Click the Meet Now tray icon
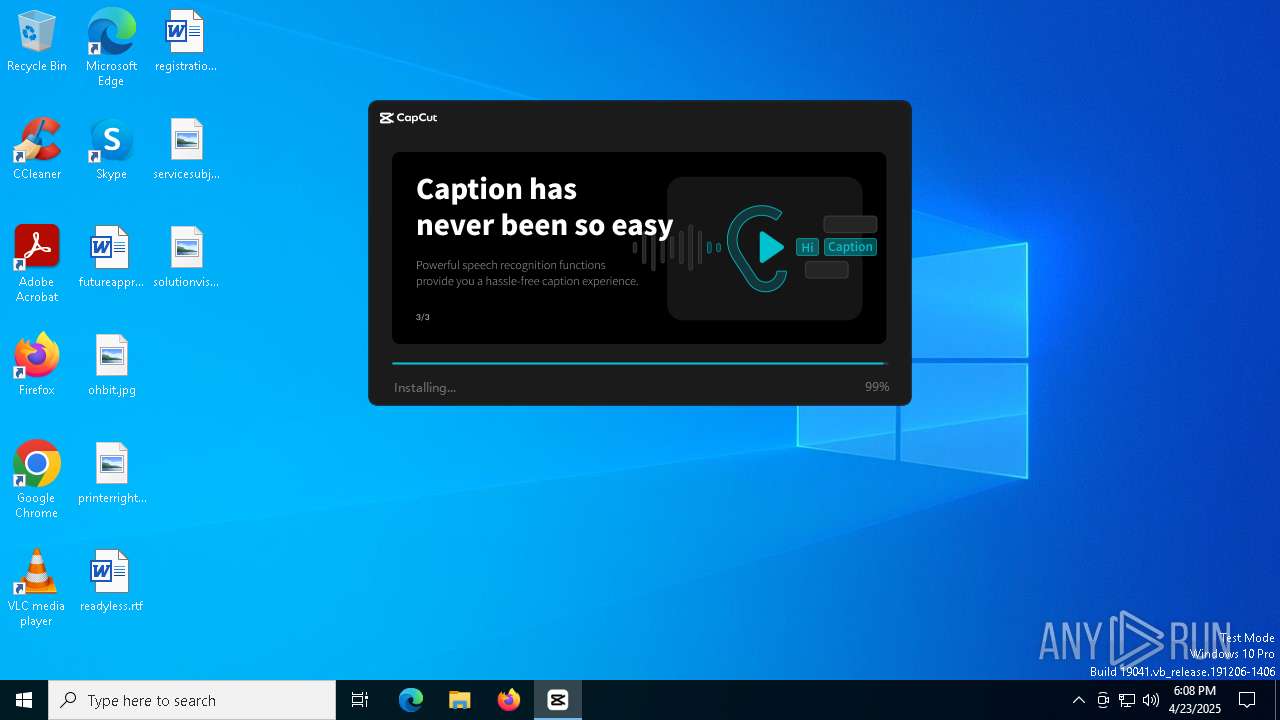 tap(1103, 700)
